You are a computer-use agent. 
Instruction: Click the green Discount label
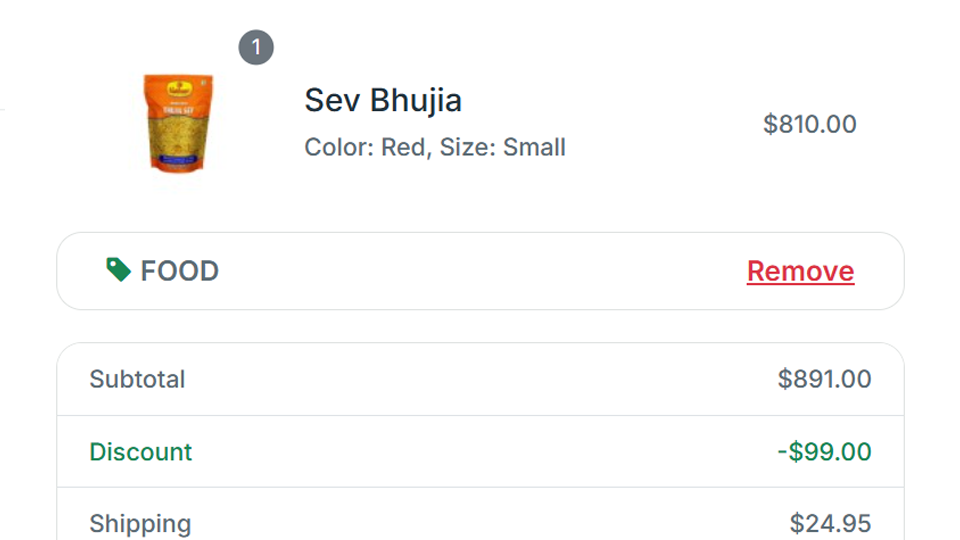pyautogui.click(x=141, y=452)
